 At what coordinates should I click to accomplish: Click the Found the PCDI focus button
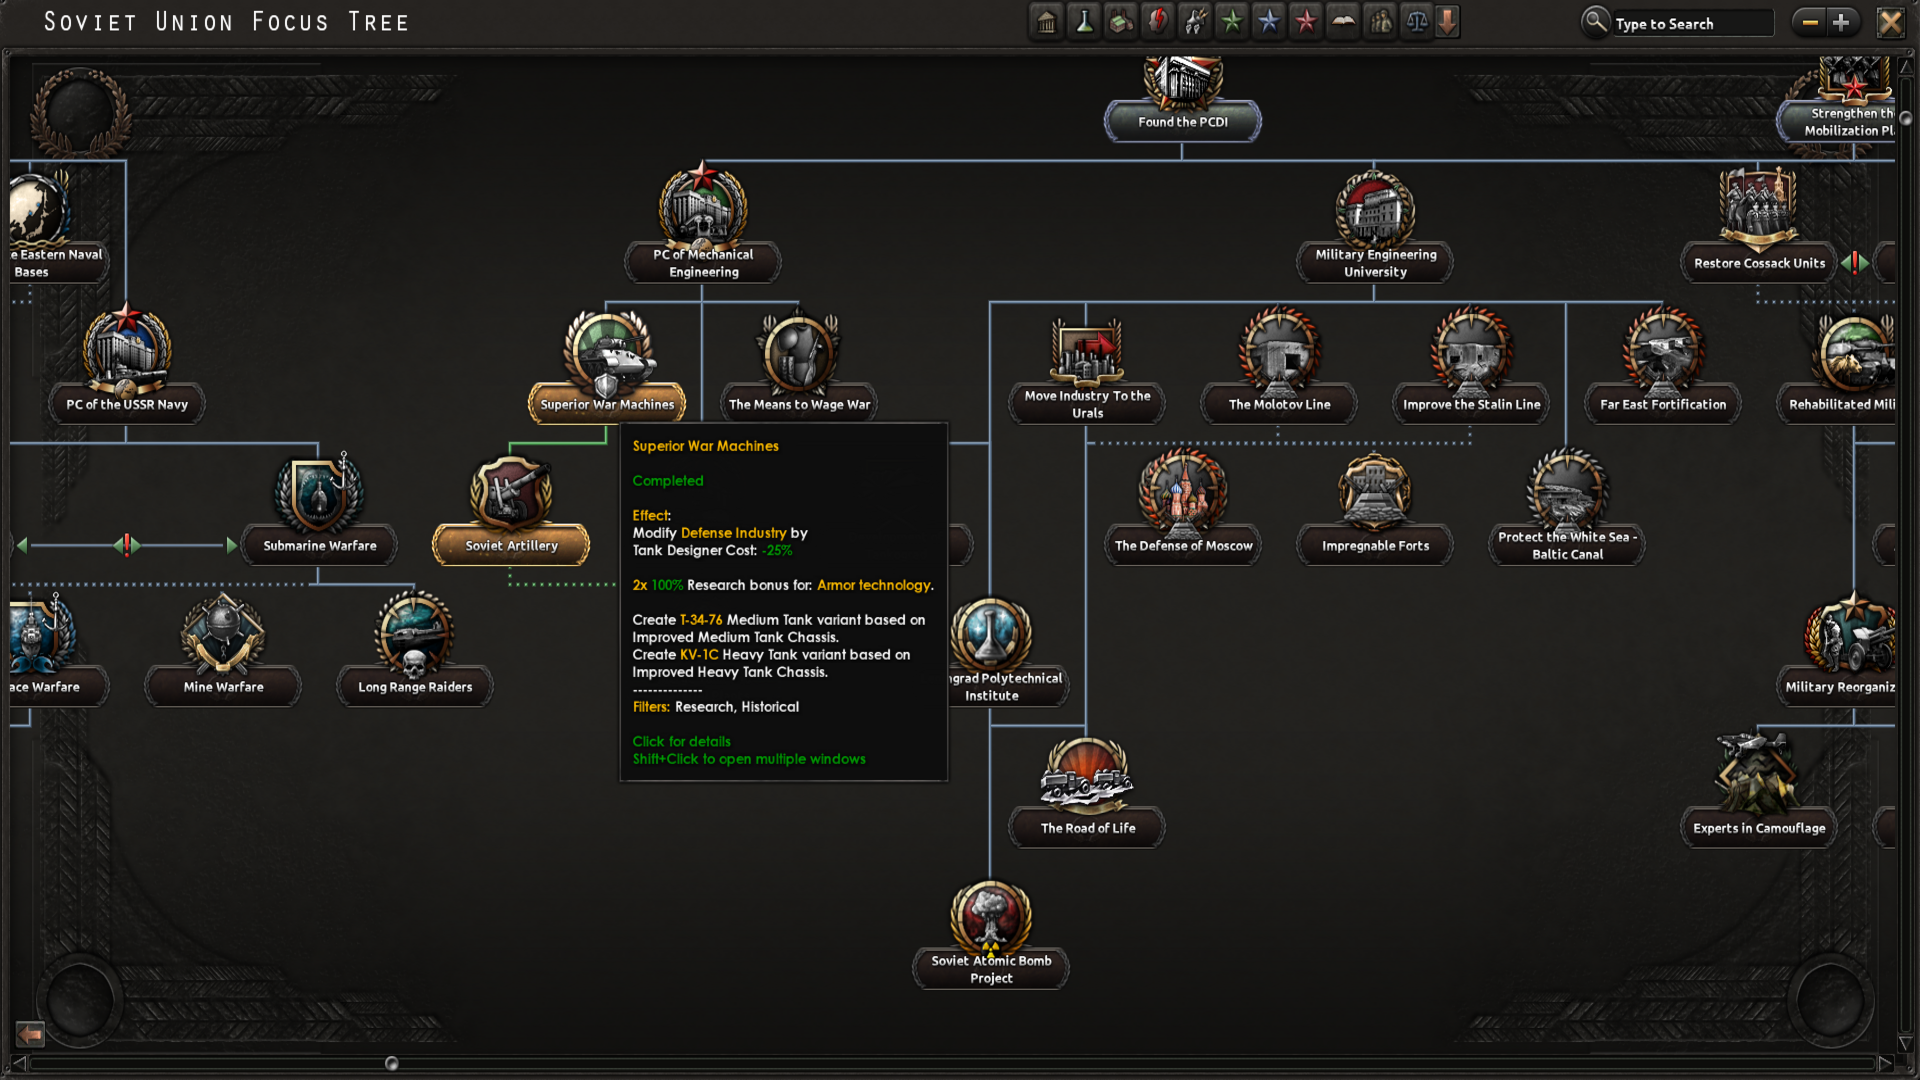coord(1182,121)
